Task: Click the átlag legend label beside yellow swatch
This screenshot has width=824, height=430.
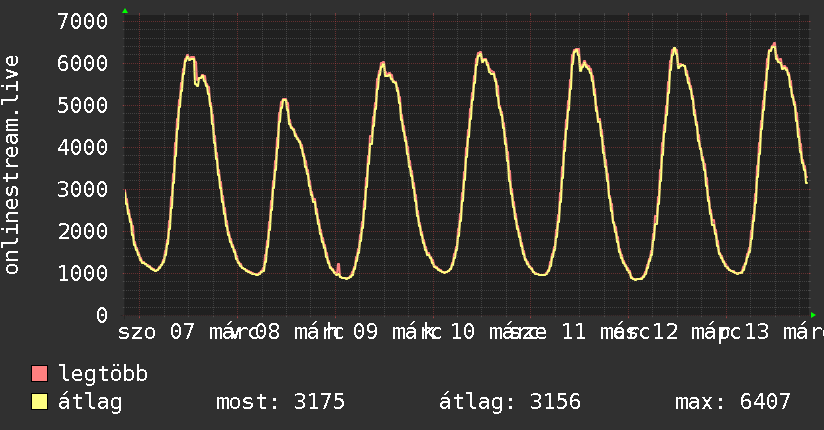Action: point(90,402)
